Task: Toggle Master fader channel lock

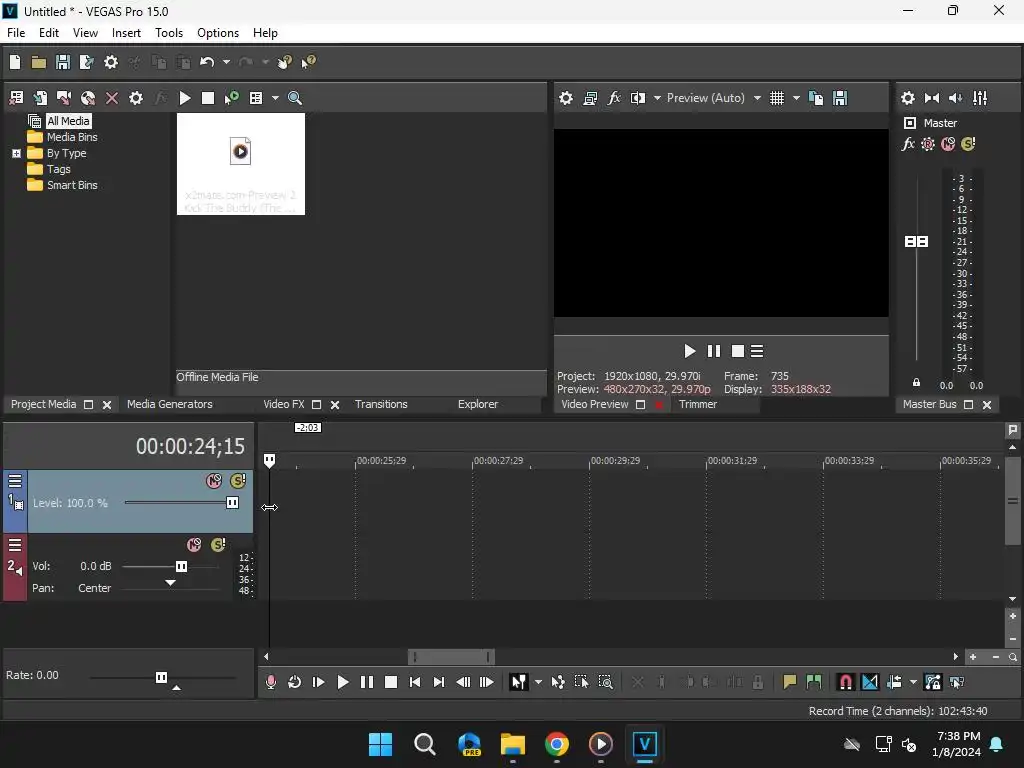Action: [916, 383]
